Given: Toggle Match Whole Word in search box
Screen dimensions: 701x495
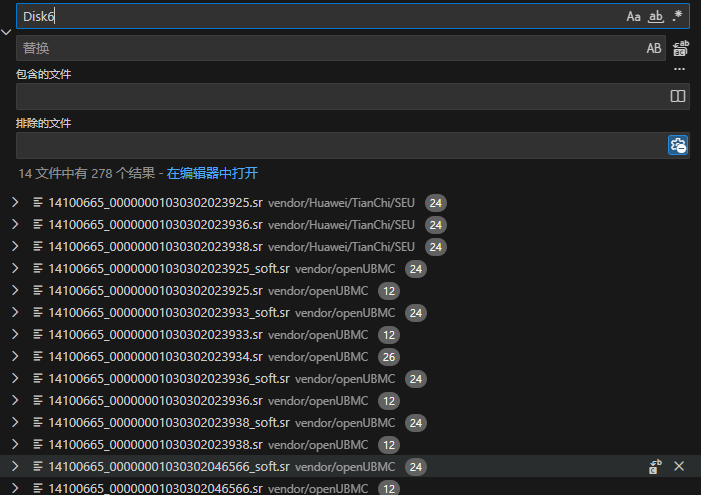Looking at the screenshot, I should 656,16.
